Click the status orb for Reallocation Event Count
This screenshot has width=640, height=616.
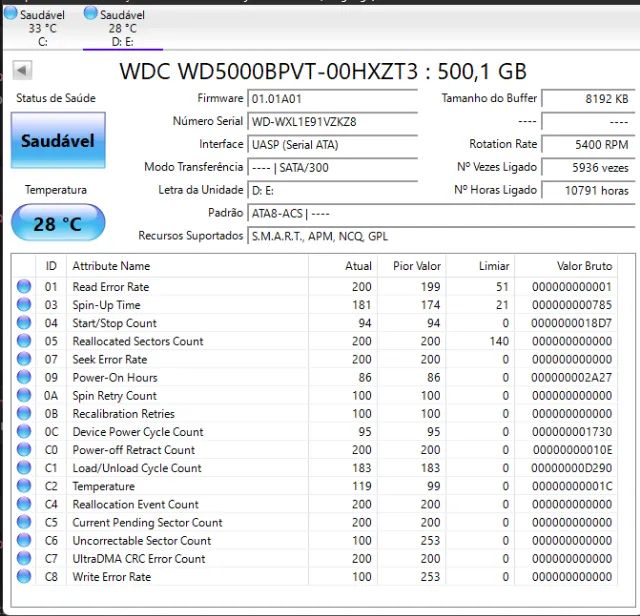tap(24, 504)
